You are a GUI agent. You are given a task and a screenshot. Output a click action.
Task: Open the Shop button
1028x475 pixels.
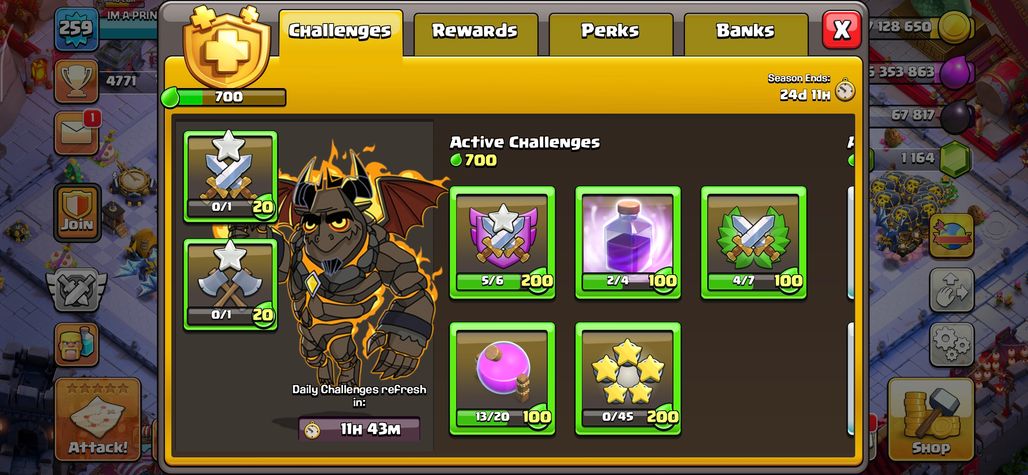[x=930, y=418]
